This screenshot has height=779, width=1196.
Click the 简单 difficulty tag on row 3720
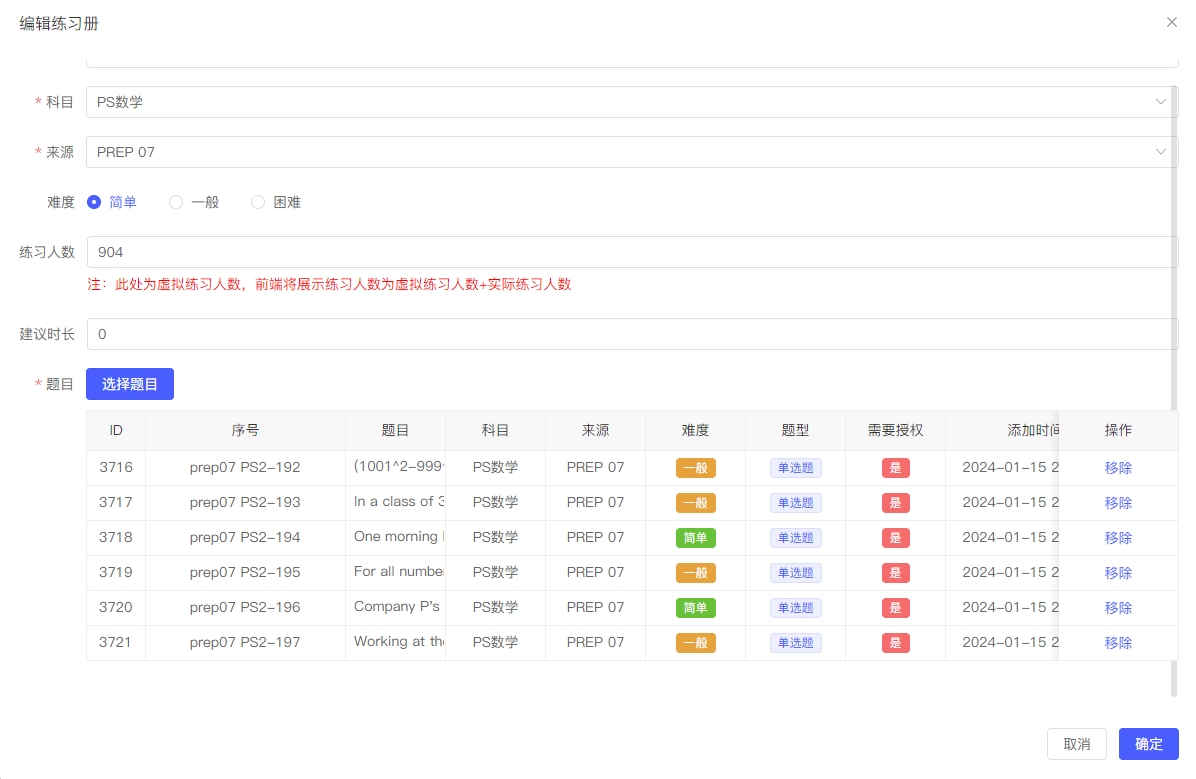[695, 607]
